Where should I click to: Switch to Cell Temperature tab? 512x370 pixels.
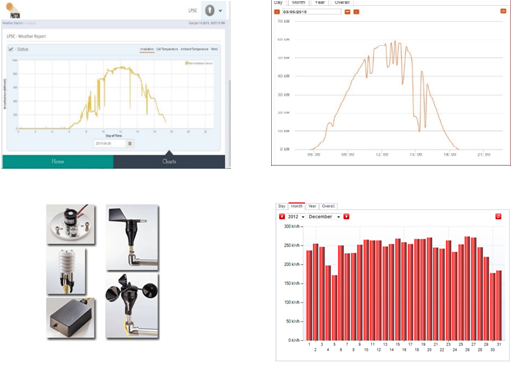[167, 49]
